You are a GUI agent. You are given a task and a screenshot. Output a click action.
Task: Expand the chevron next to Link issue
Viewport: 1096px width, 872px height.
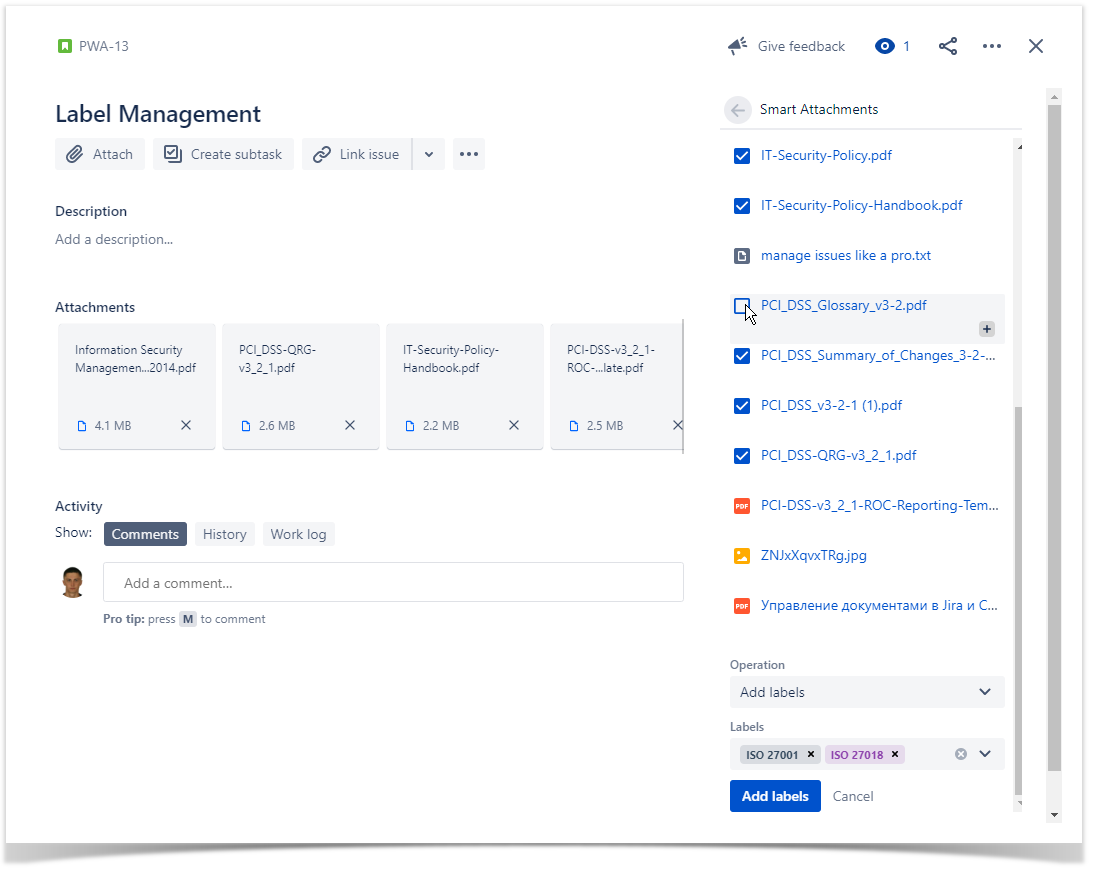pos(429,154)
